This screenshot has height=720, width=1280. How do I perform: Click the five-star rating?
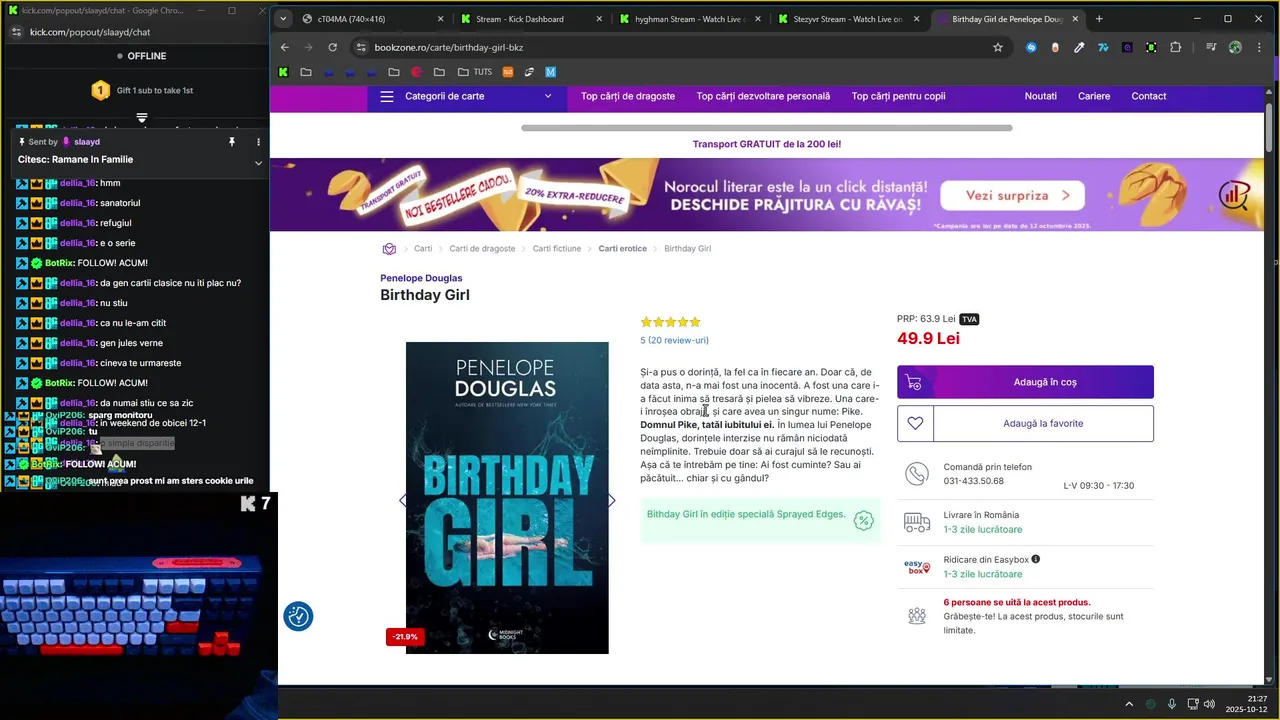670,322
